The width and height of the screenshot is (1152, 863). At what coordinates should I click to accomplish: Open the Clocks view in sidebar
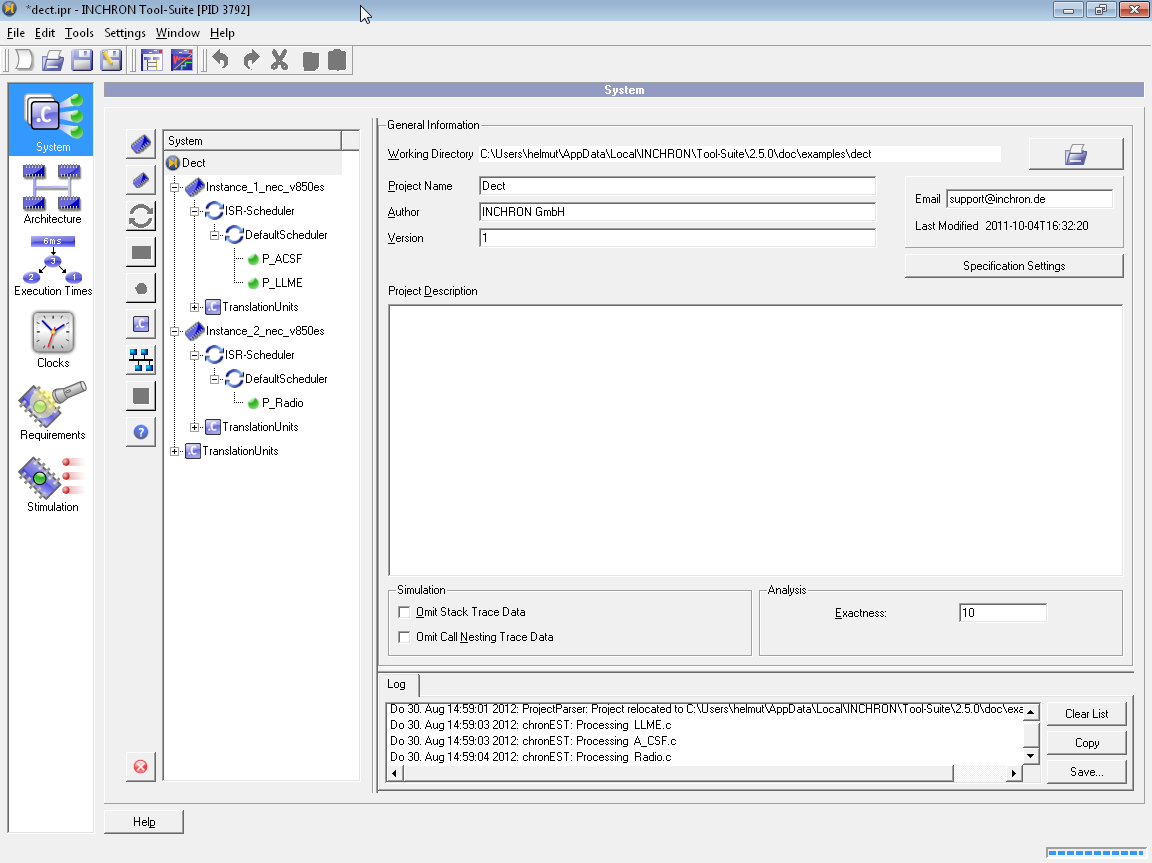53,339
